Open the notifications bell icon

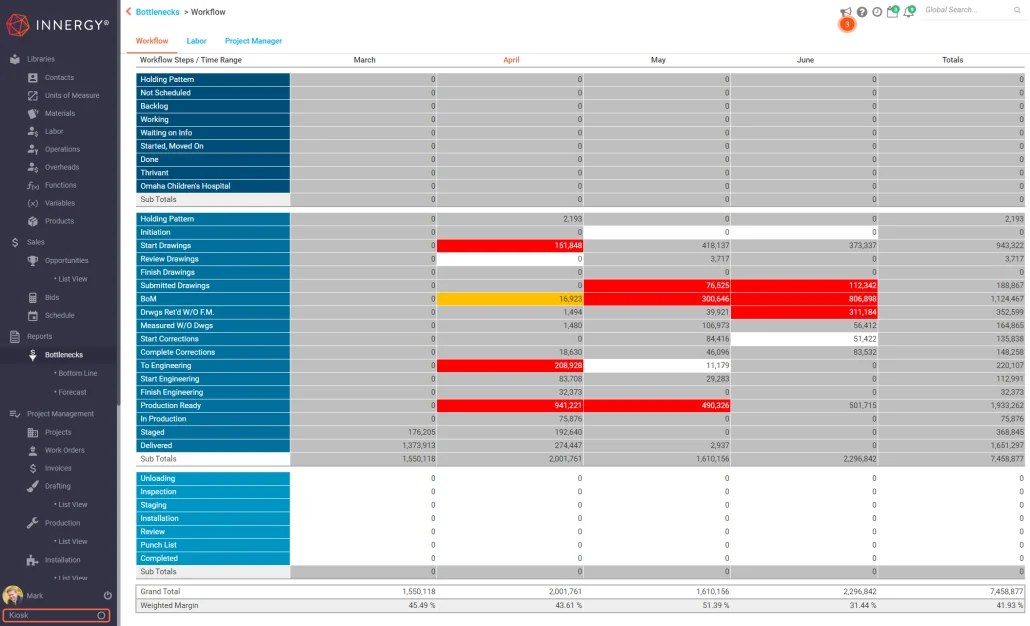click(x=909, y=11)
